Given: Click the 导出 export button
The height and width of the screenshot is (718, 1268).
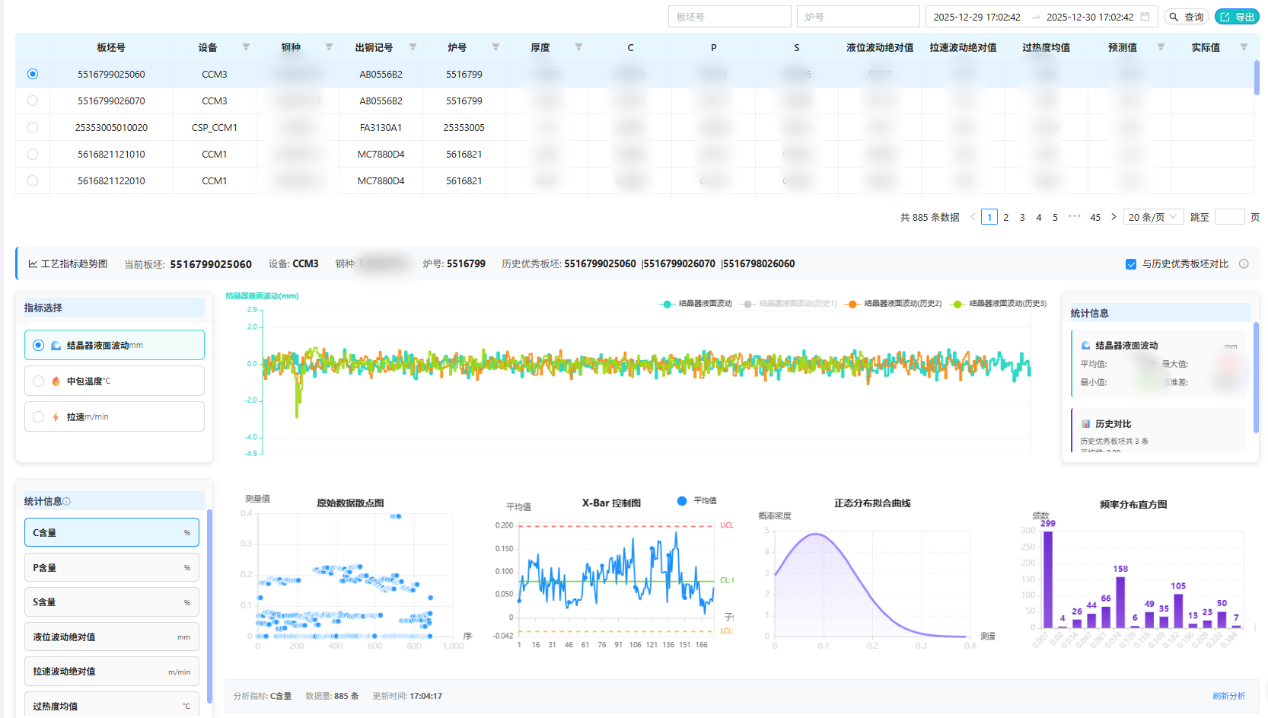Looking at the screenshot, I should coord(1237,17).
